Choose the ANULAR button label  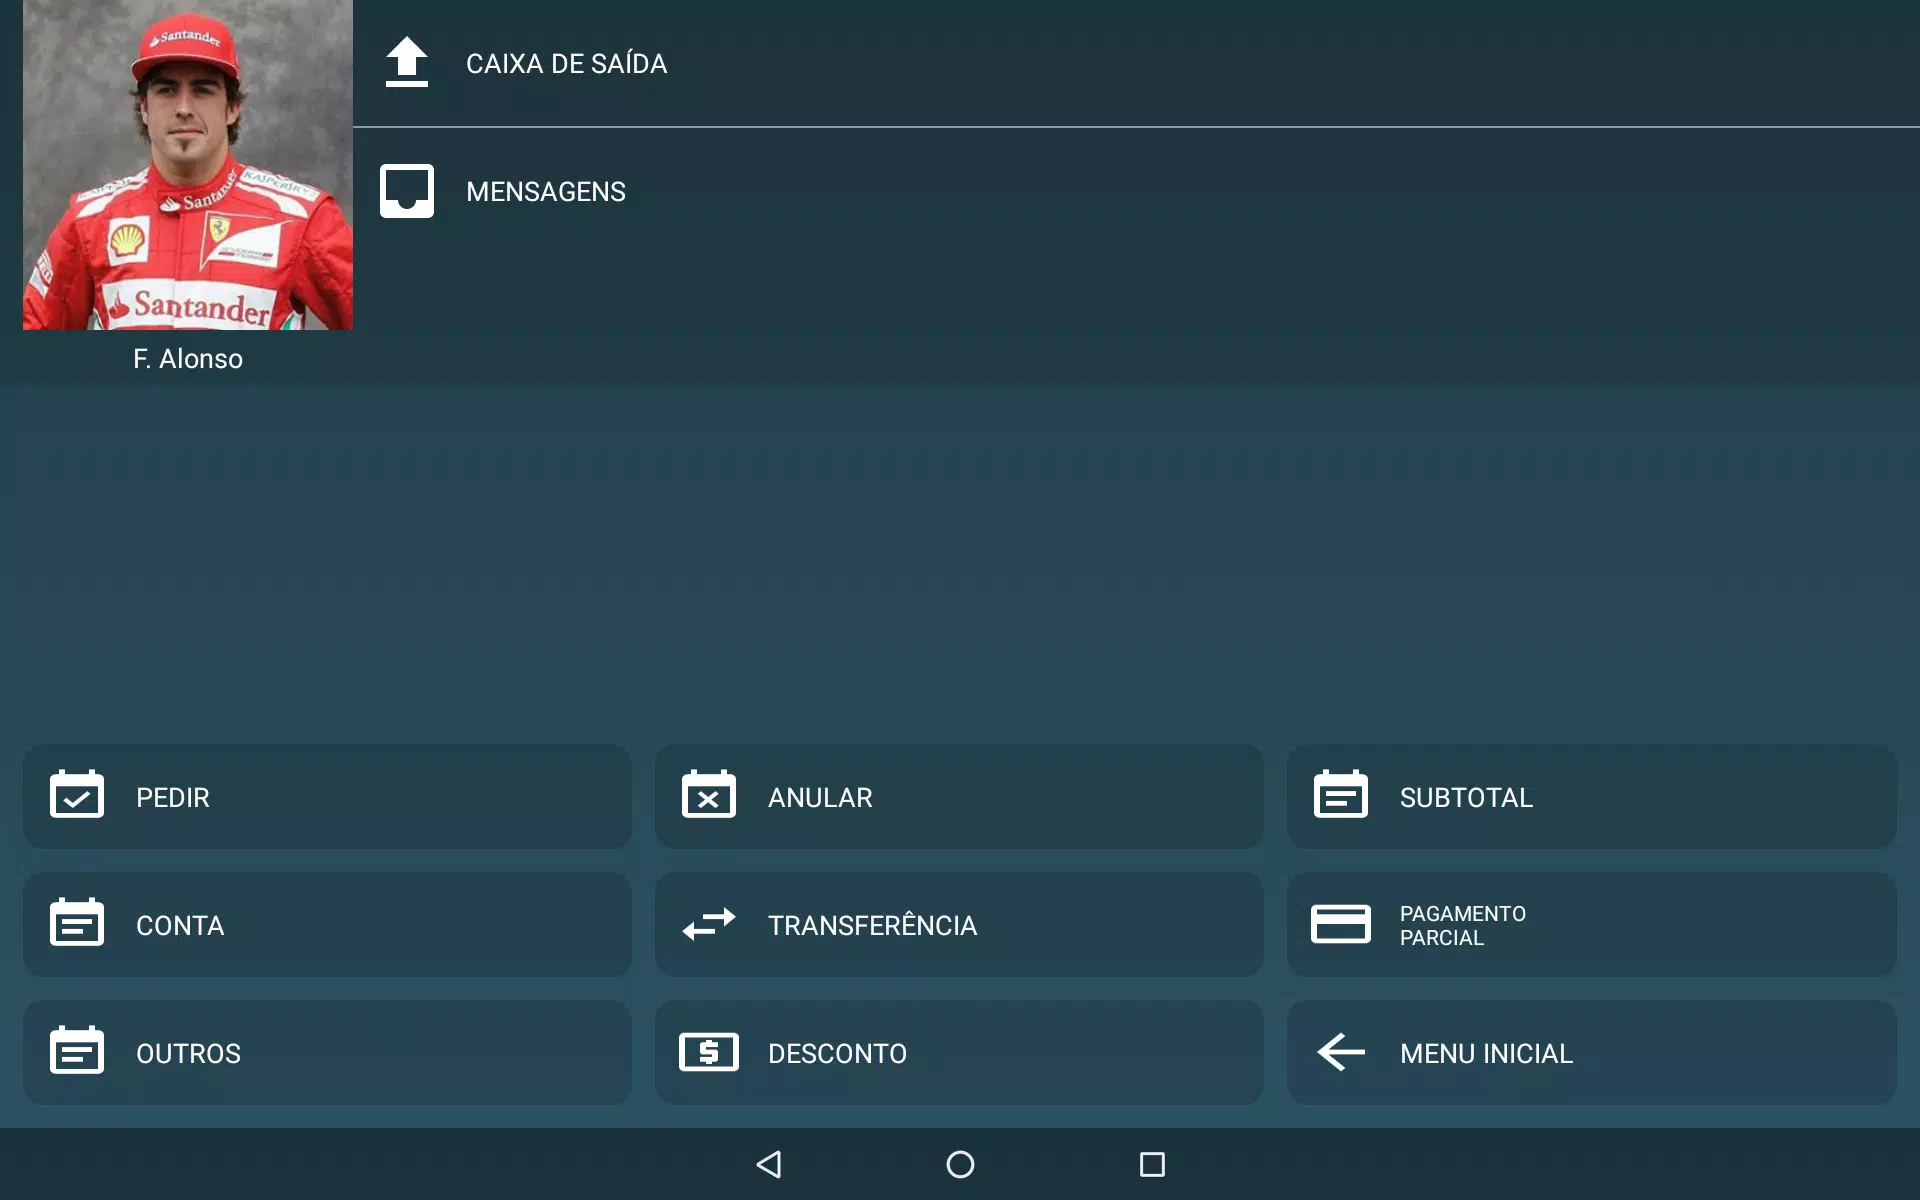click(x=820, y=798)
